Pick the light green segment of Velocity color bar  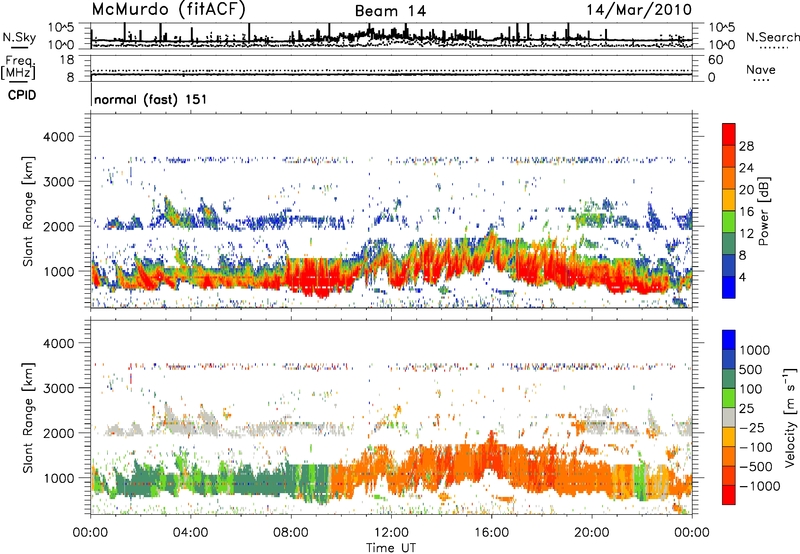729,398
